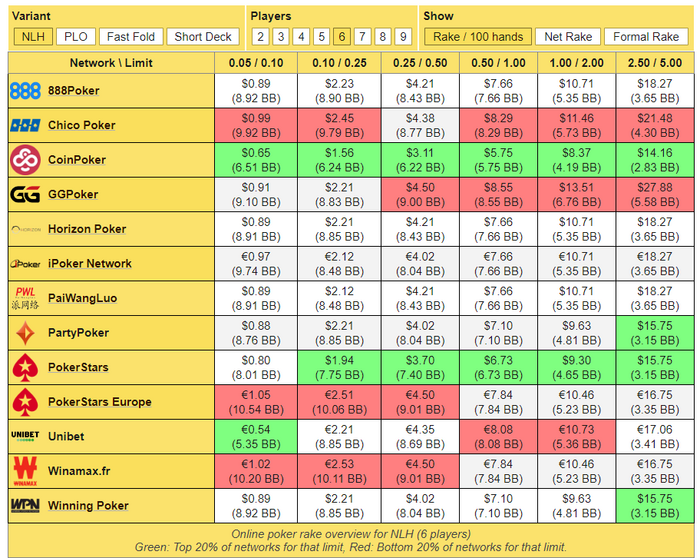This screenshot has height=558, width=700.
Task: Open the PaiWangLuo network link
Action: (83, 298)
